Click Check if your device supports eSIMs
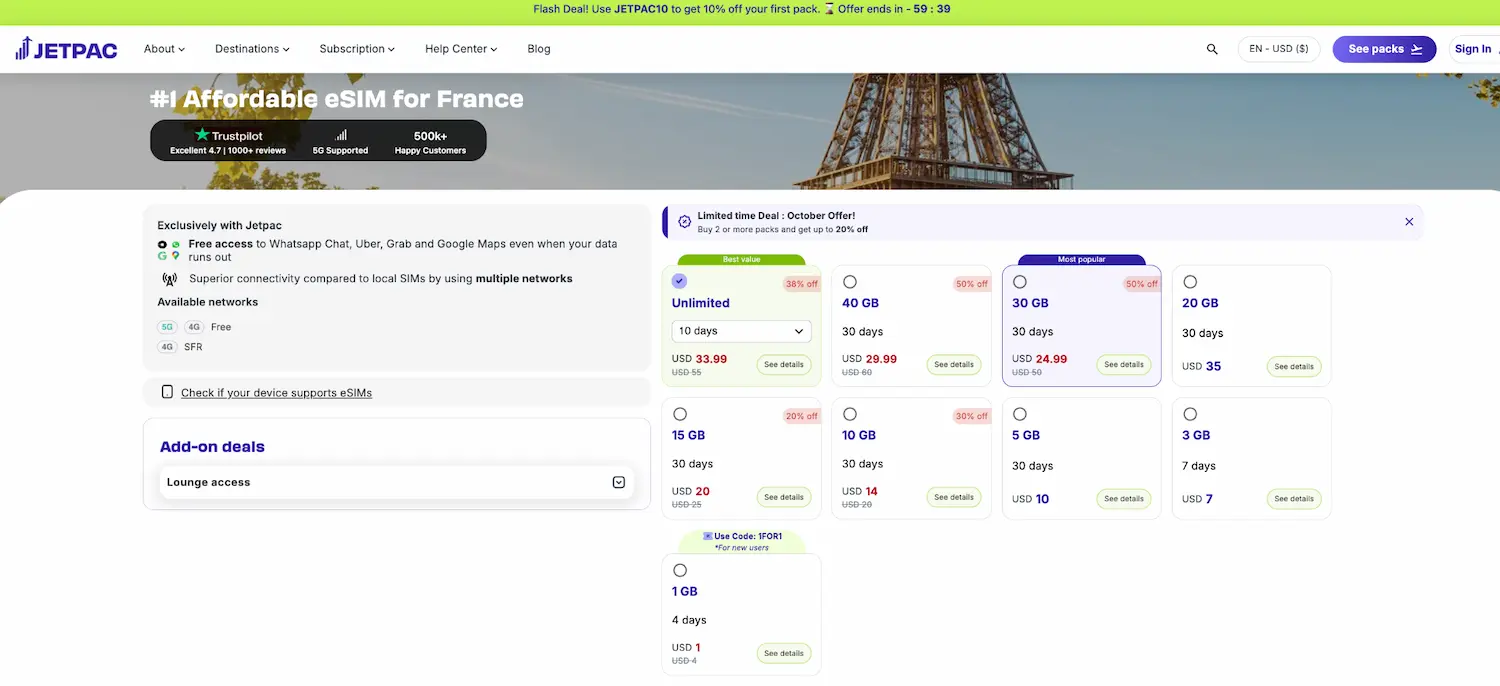The height and width of the screenshot is (686, 1500). (x=276, y=392)
